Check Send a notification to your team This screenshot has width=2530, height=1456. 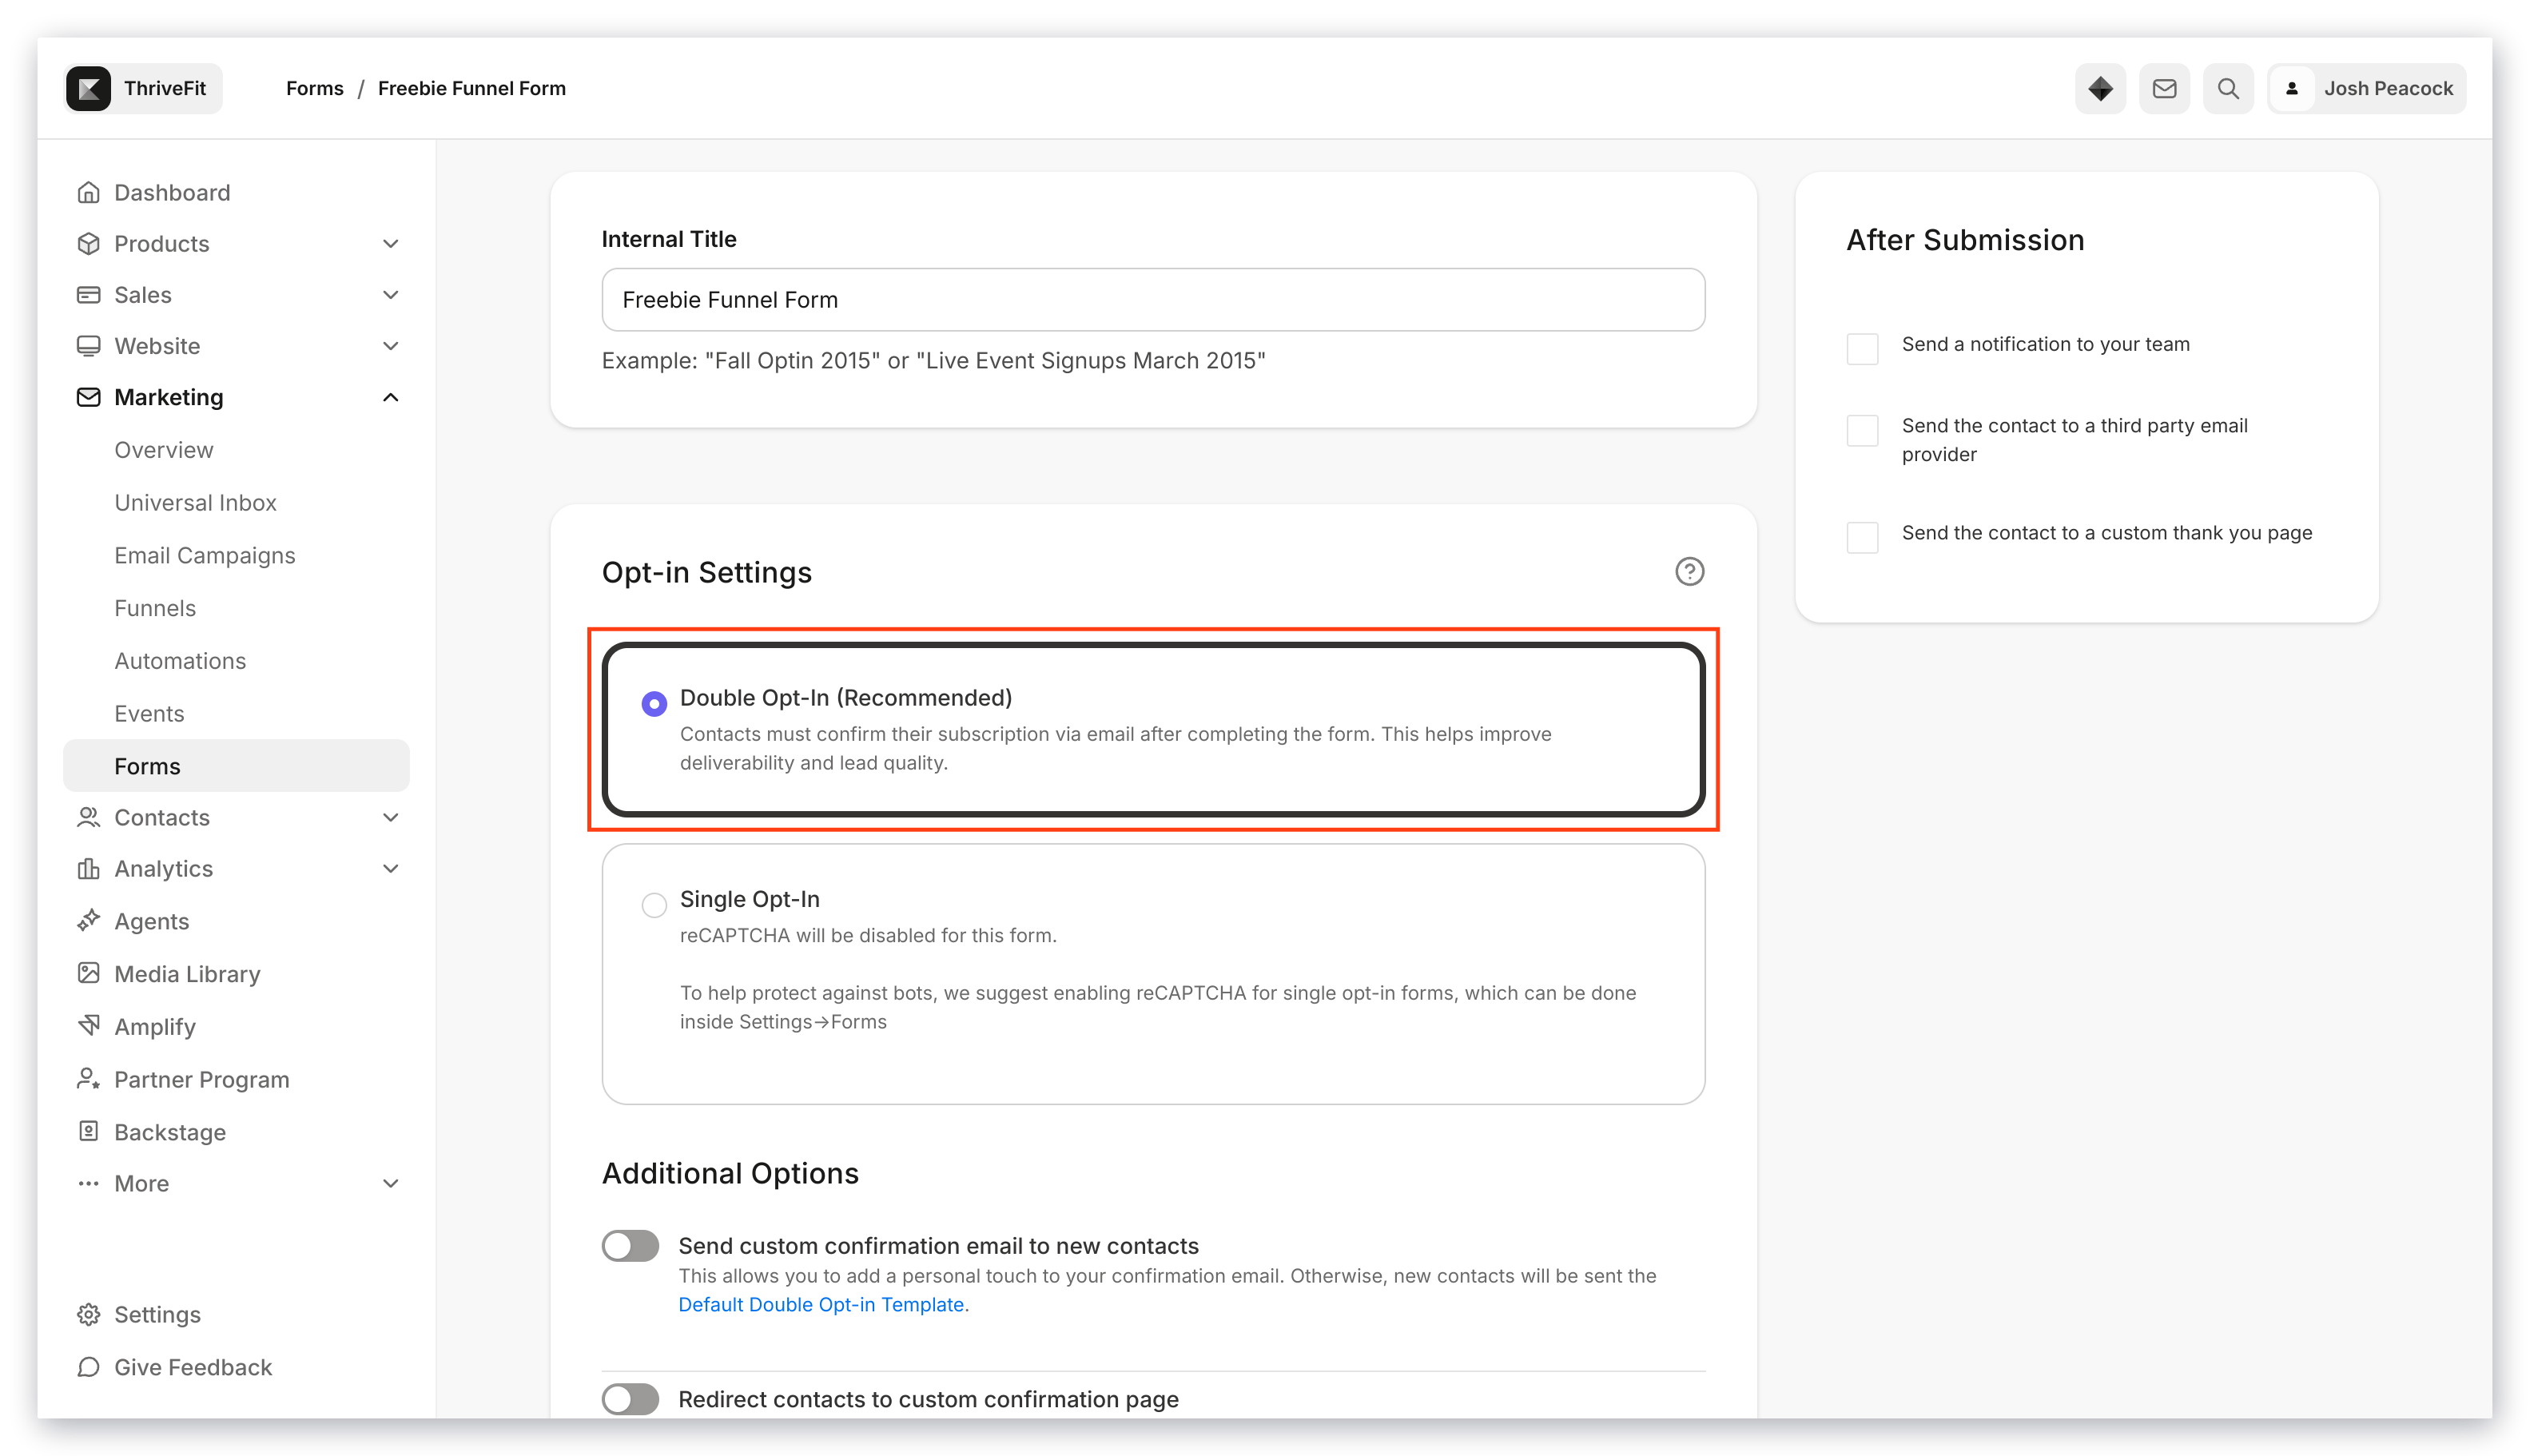(x=1862, y=349)
